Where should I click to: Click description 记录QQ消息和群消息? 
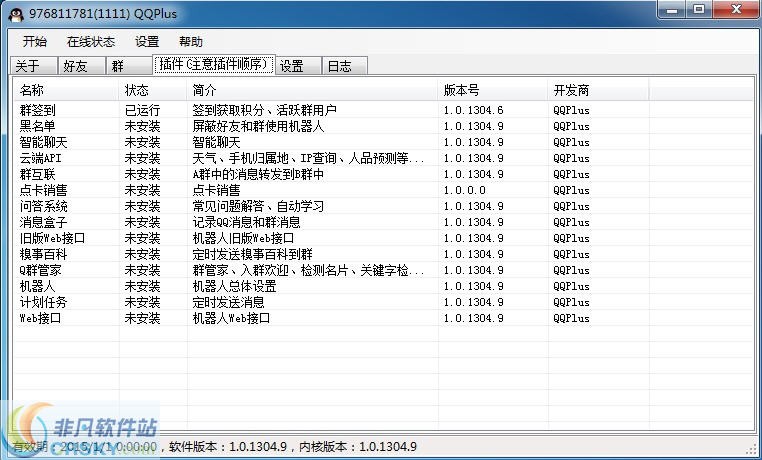pyautogui.click(x=246, y=222)
